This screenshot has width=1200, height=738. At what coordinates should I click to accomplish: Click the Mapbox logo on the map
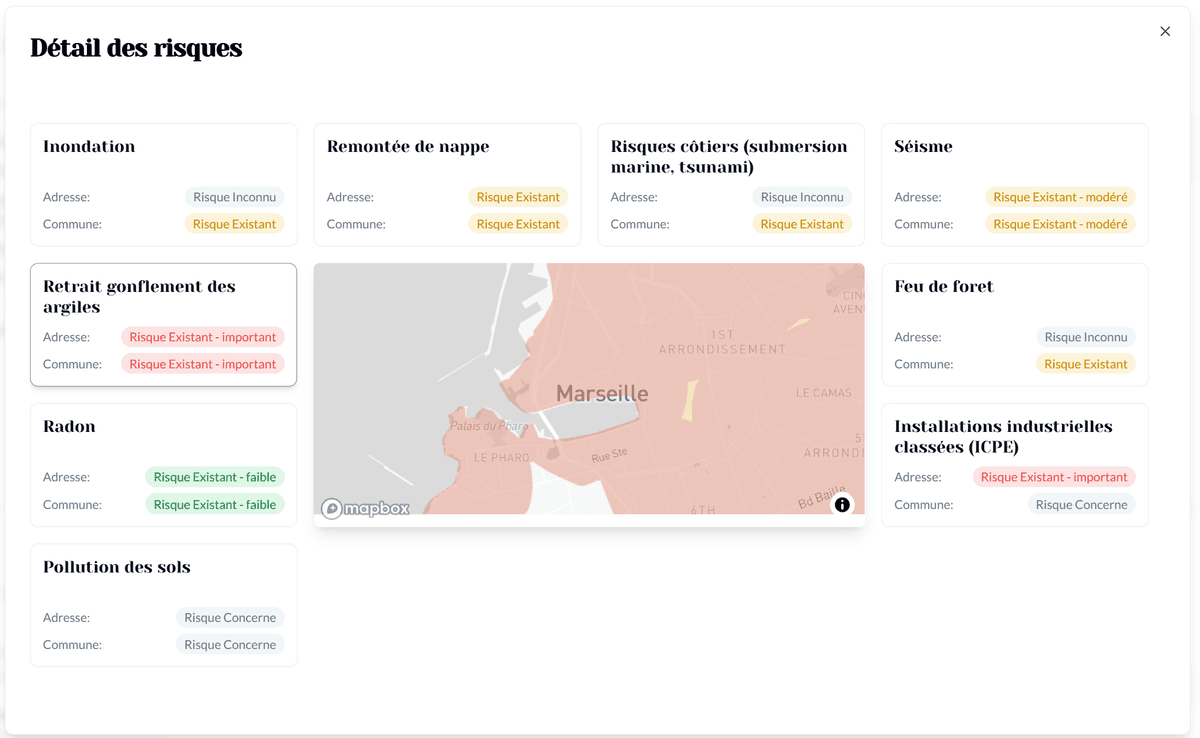(x=366, y=508)
